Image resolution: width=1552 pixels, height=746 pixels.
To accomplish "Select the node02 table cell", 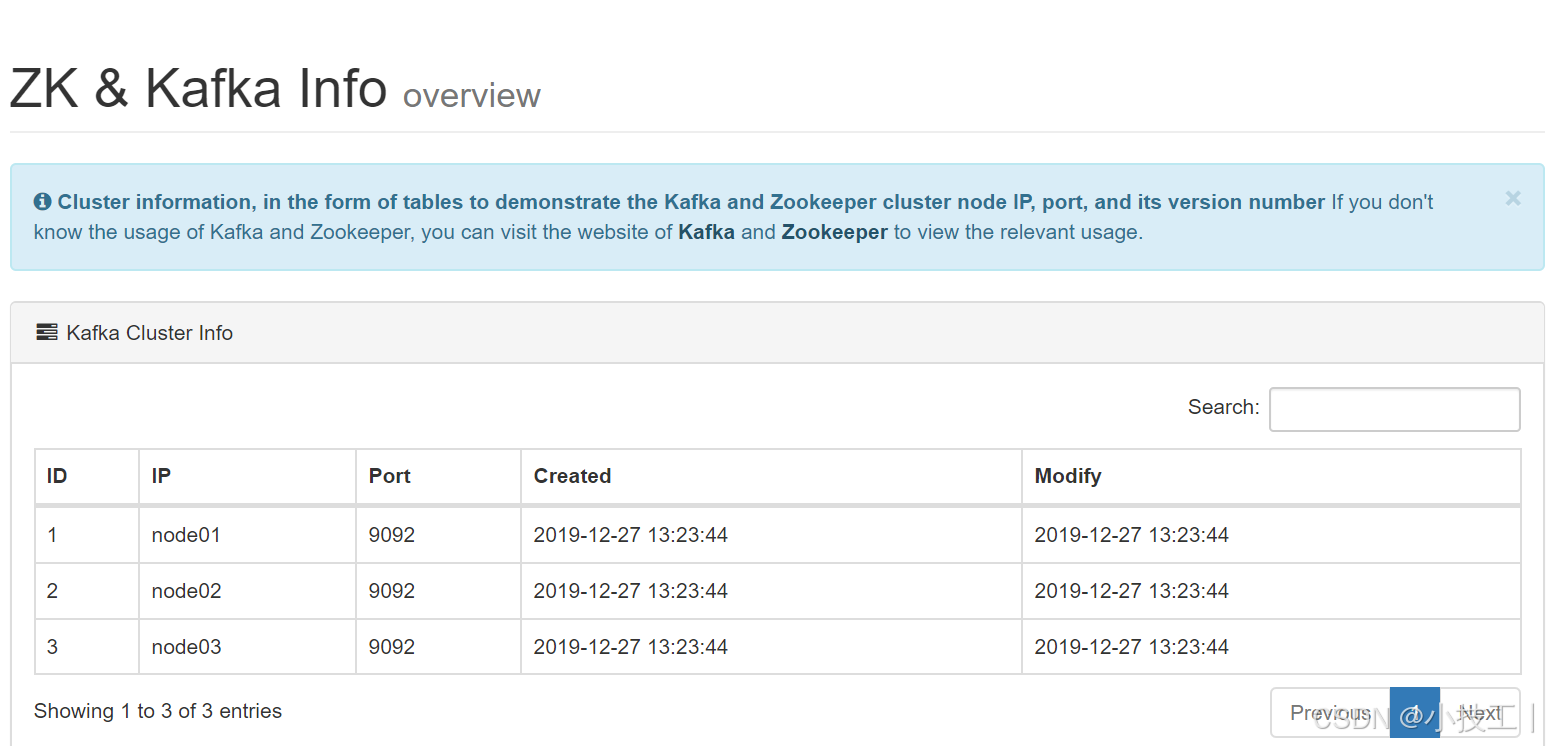I will coord(247,591).
